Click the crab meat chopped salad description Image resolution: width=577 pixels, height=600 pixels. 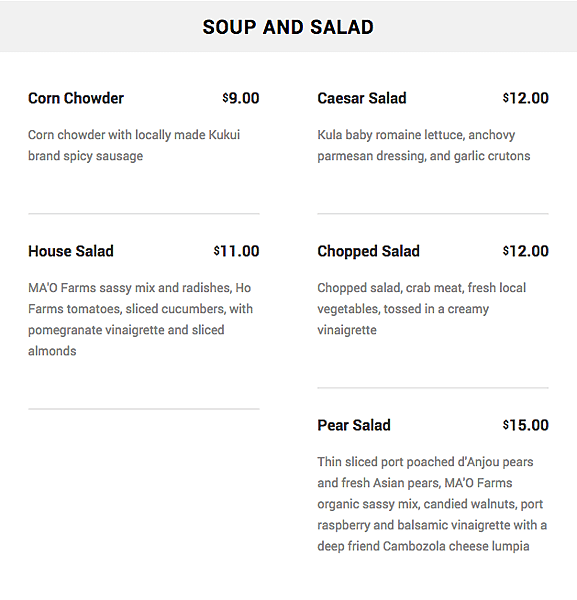[422, 309]
